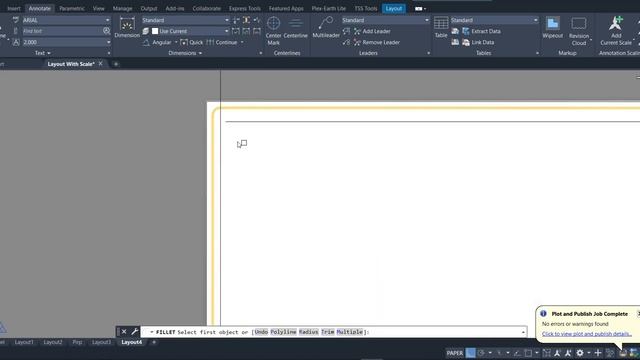This screenshot has width=640, height=360.
Task: Open ARIAL text style dropdown
Action: pos(108,20)
